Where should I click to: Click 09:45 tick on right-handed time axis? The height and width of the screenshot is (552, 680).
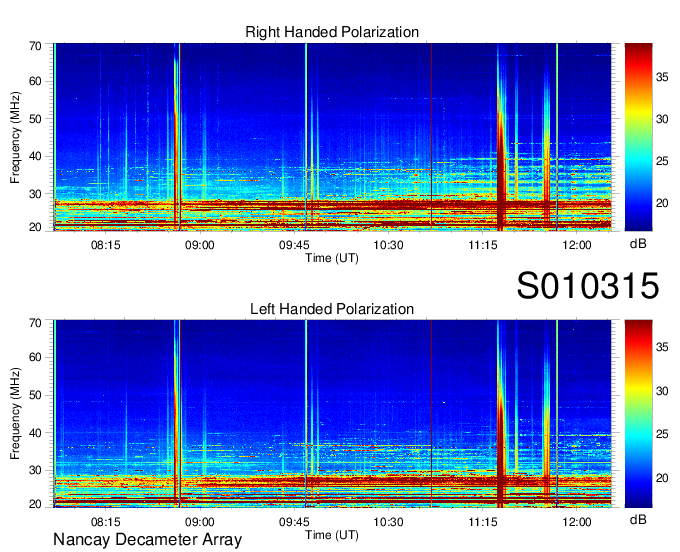(294, 245)
